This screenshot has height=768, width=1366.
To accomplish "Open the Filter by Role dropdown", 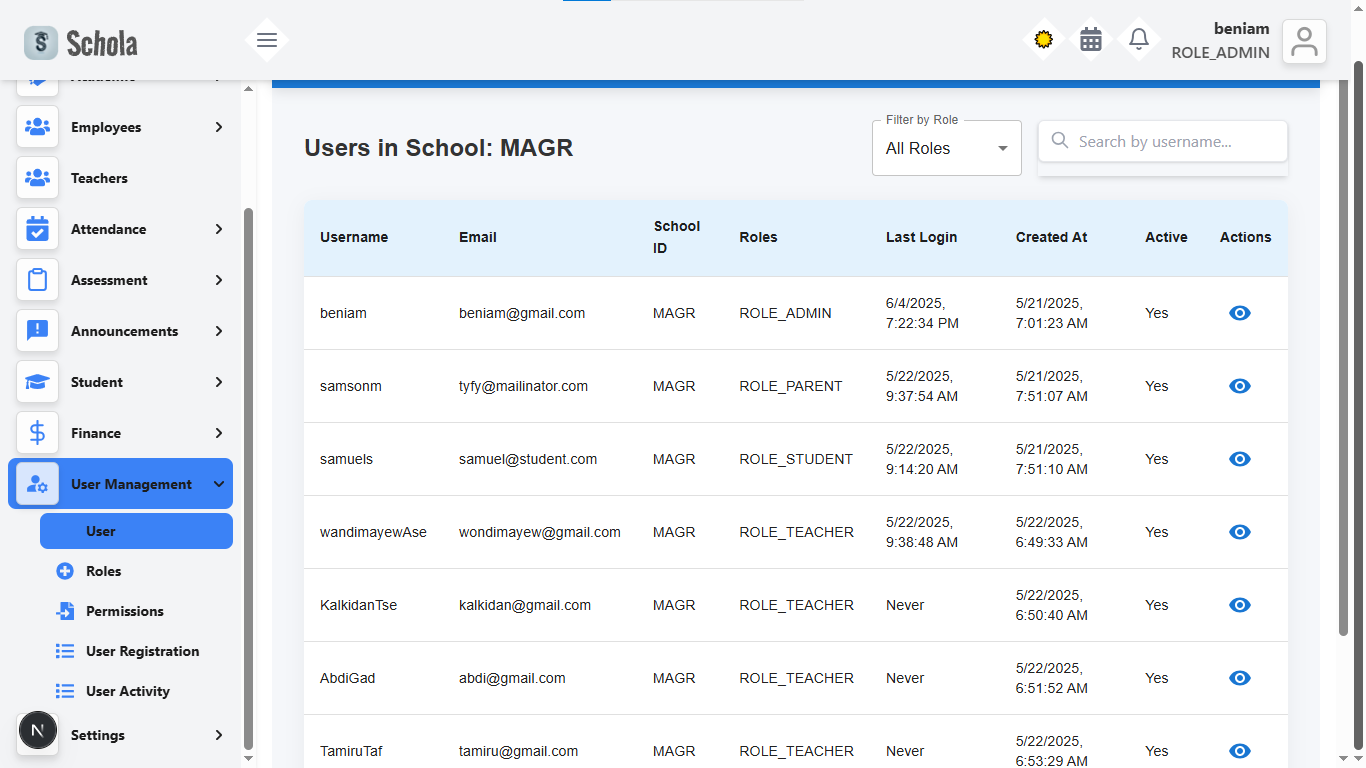I will (x=946, y=149).
